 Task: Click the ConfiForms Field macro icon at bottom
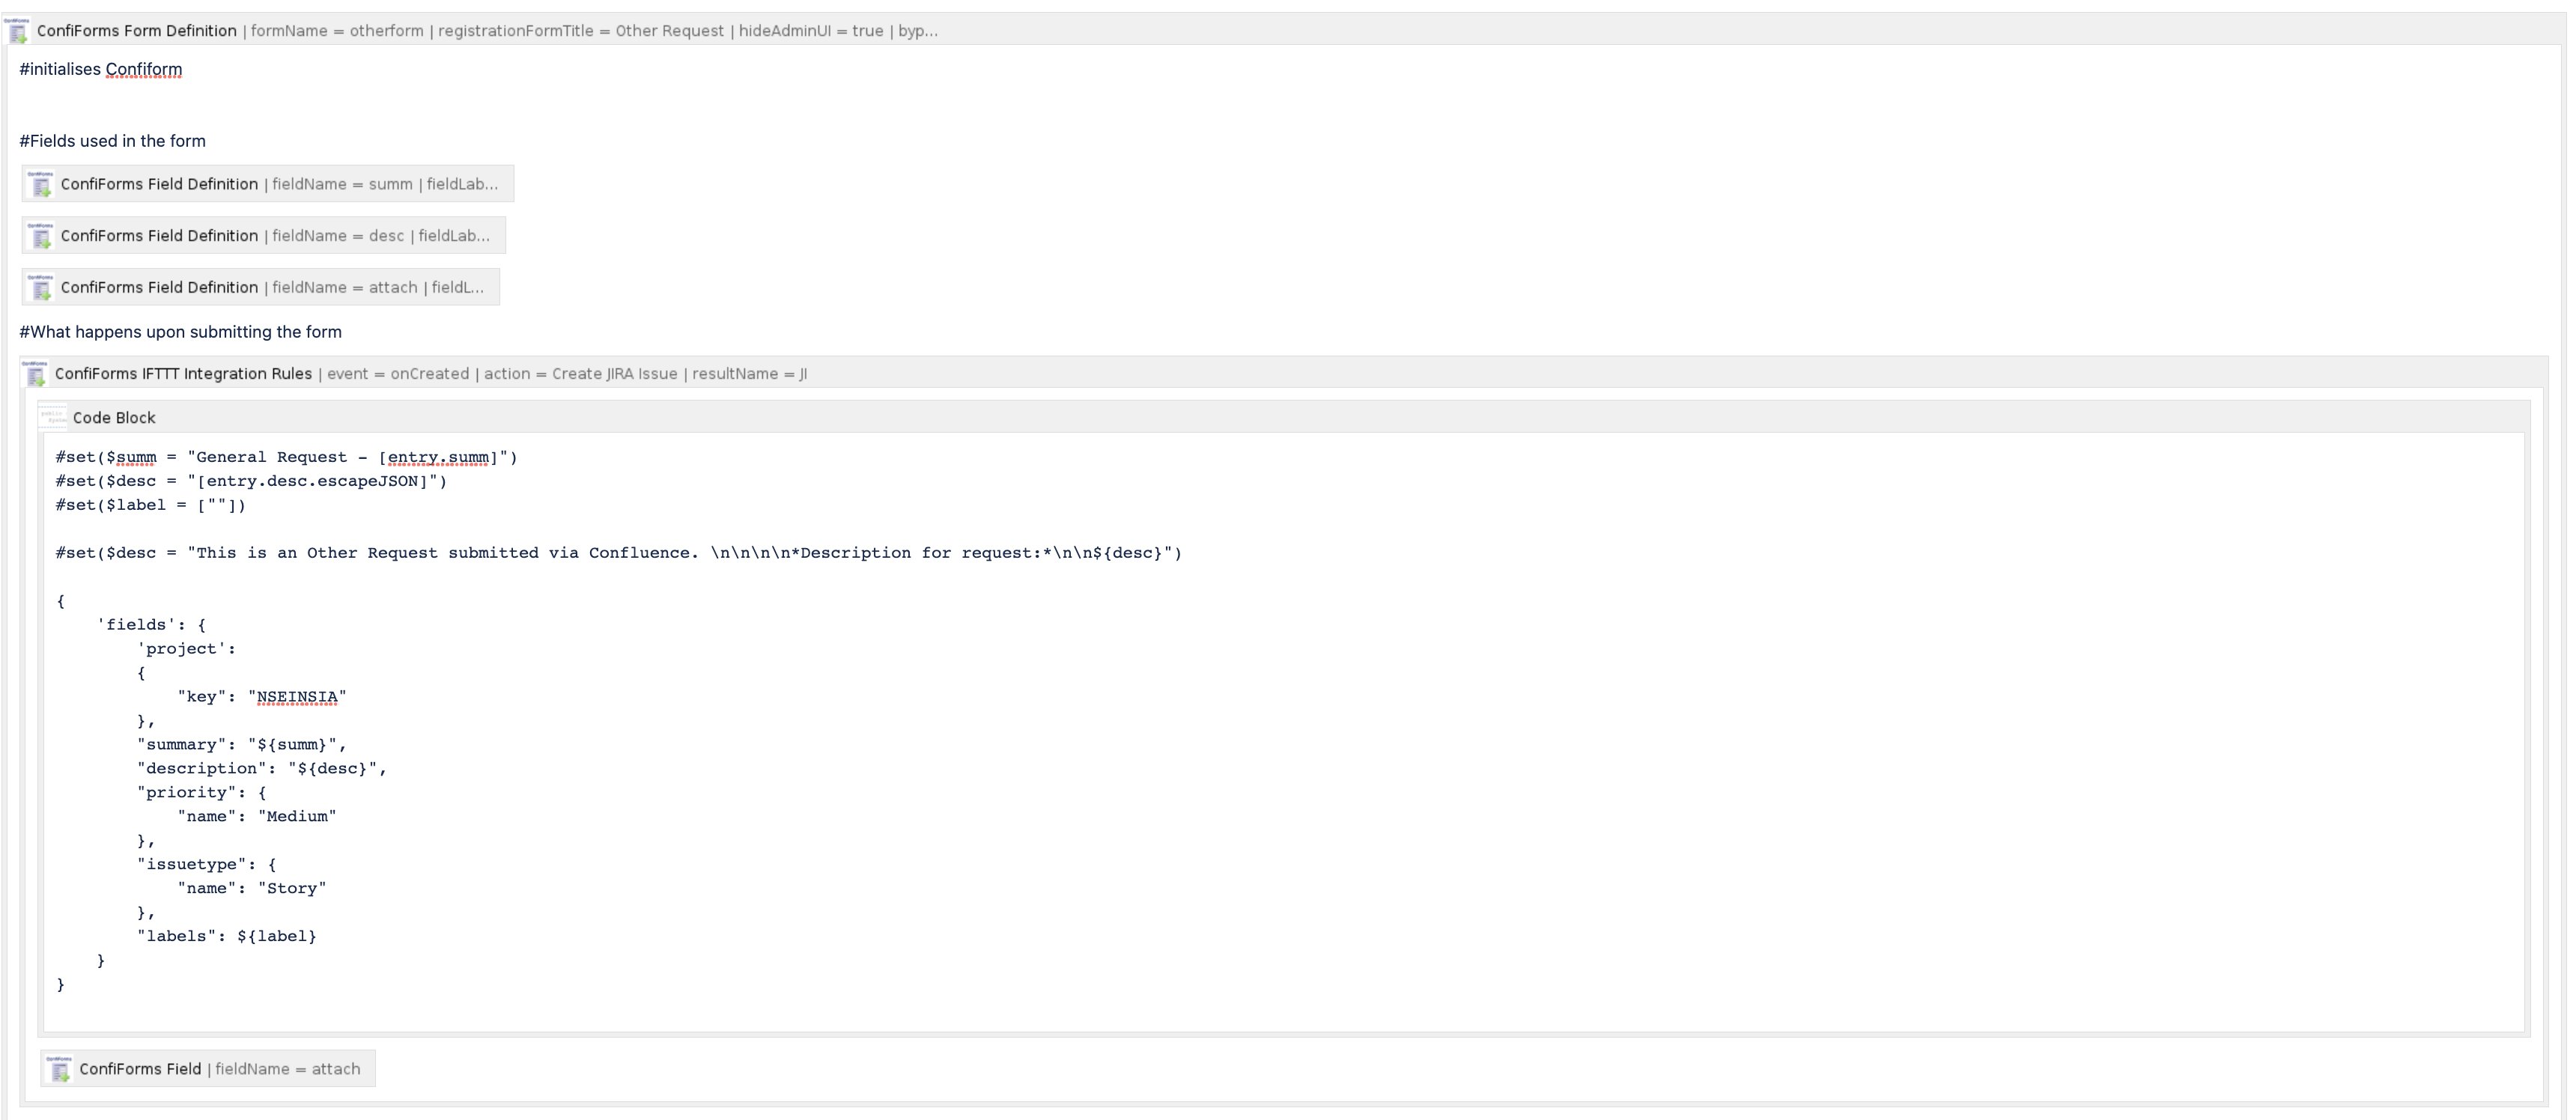click(59, 1068)
